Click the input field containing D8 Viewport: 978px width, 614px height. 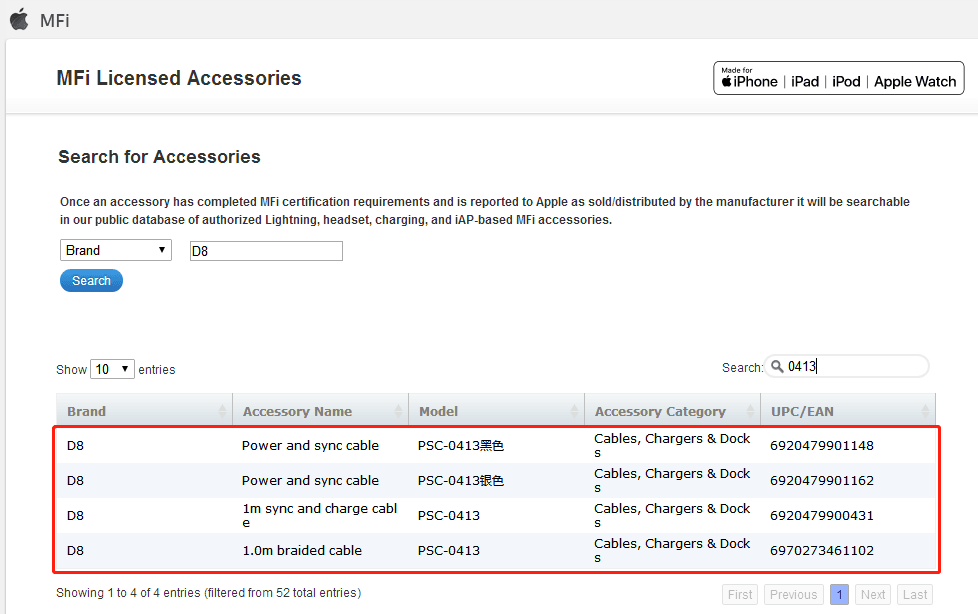coord(265,250)
